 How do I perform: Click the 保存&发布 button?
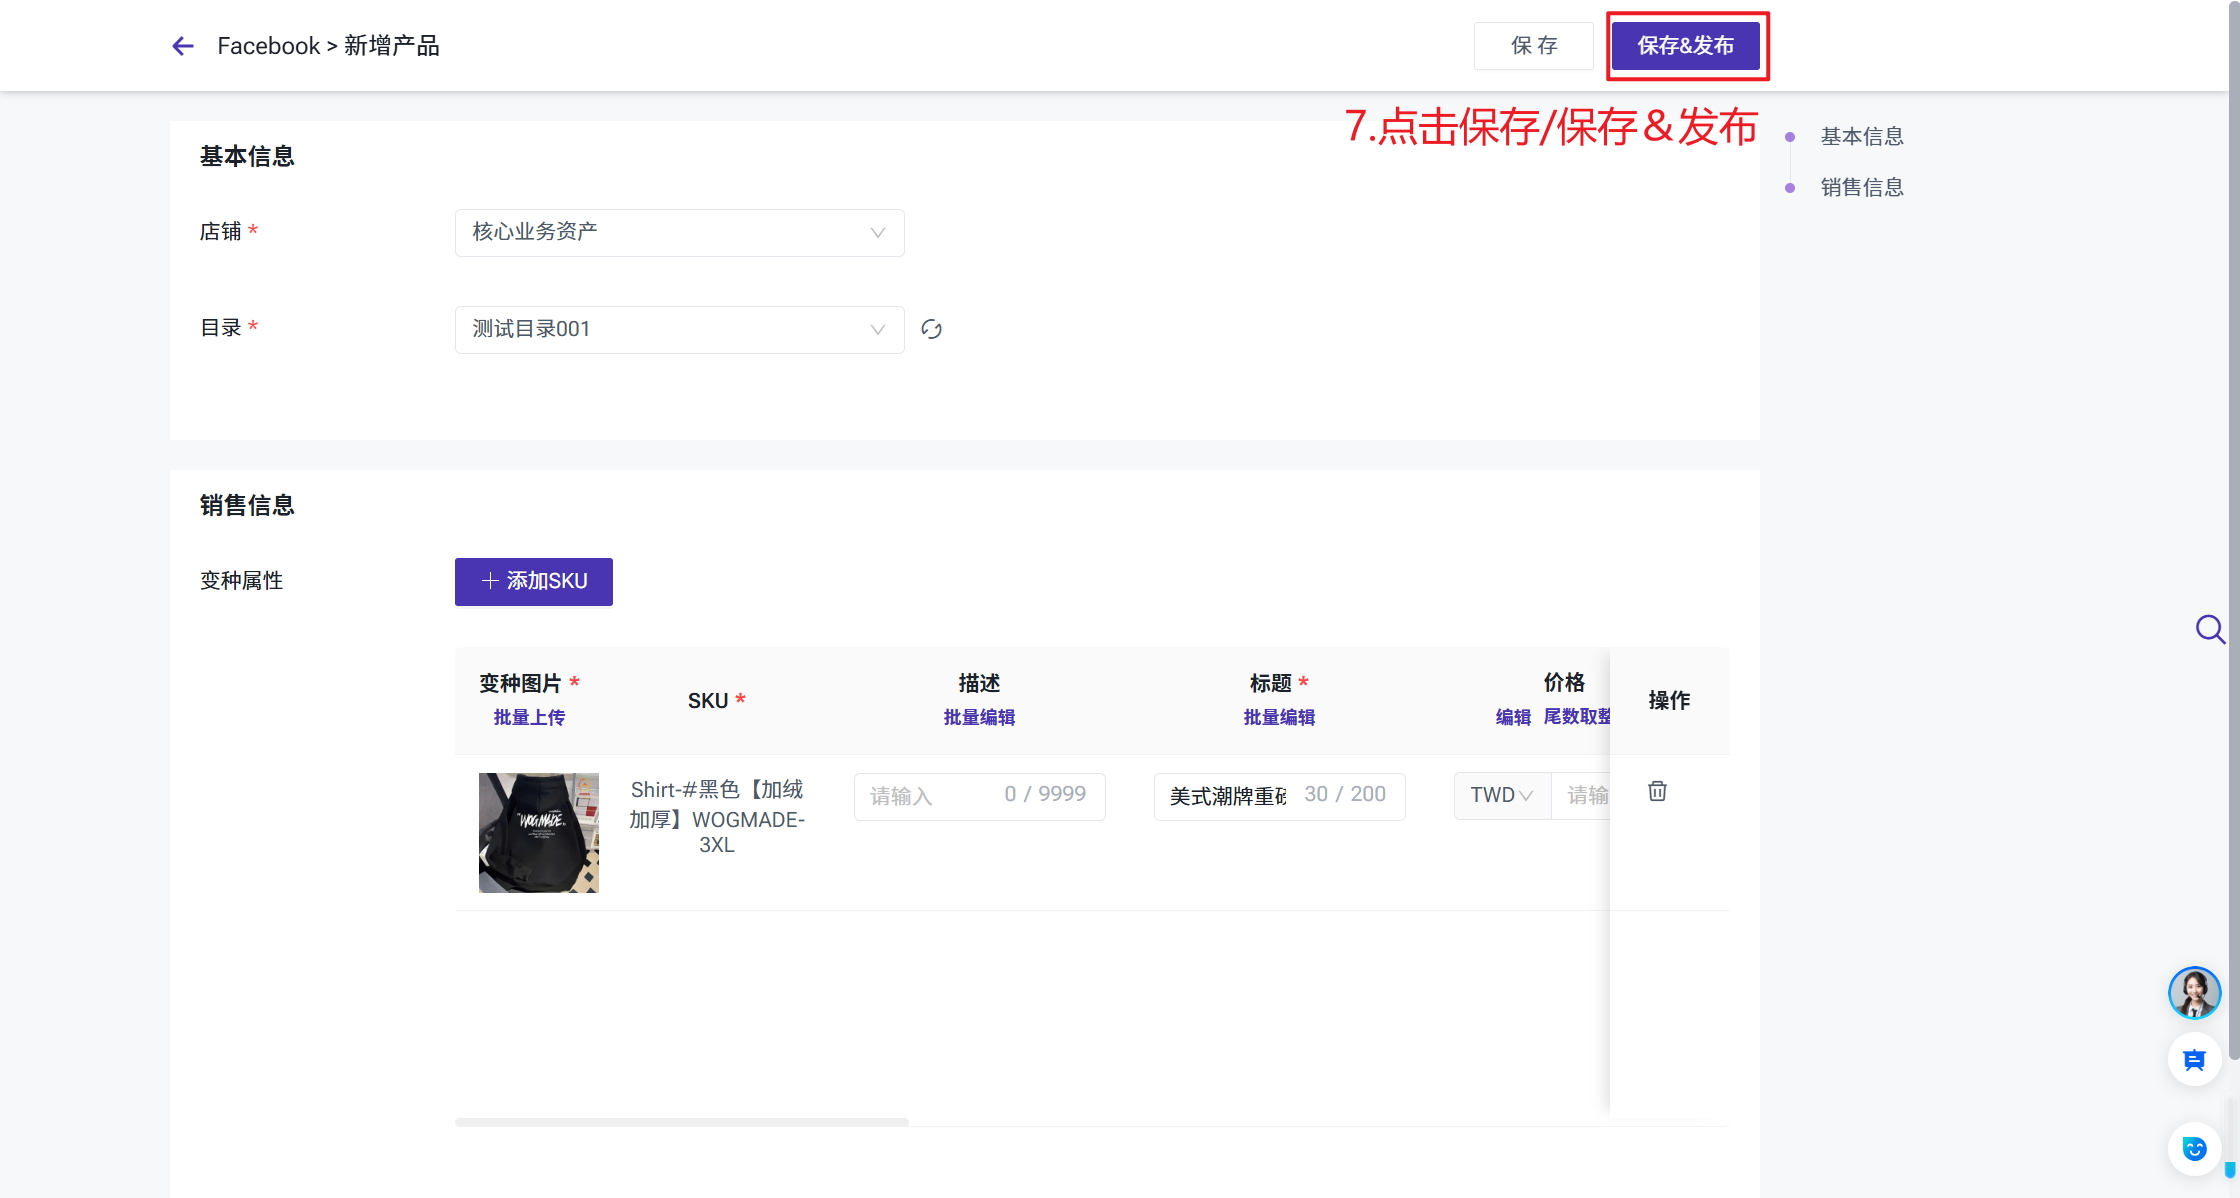1685,46
